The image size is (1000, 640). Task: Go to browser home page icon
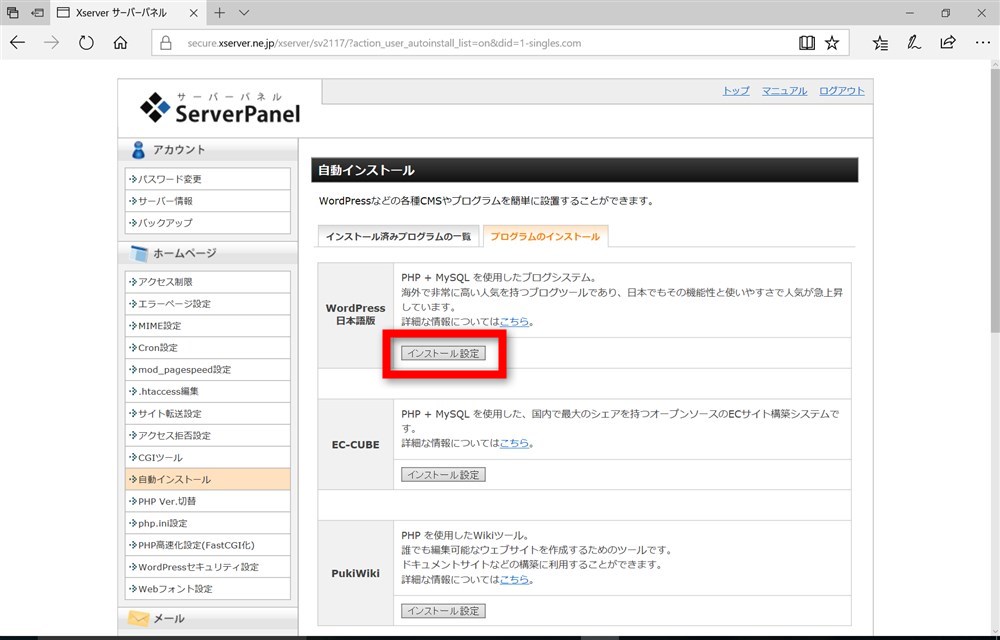[120, 43]
